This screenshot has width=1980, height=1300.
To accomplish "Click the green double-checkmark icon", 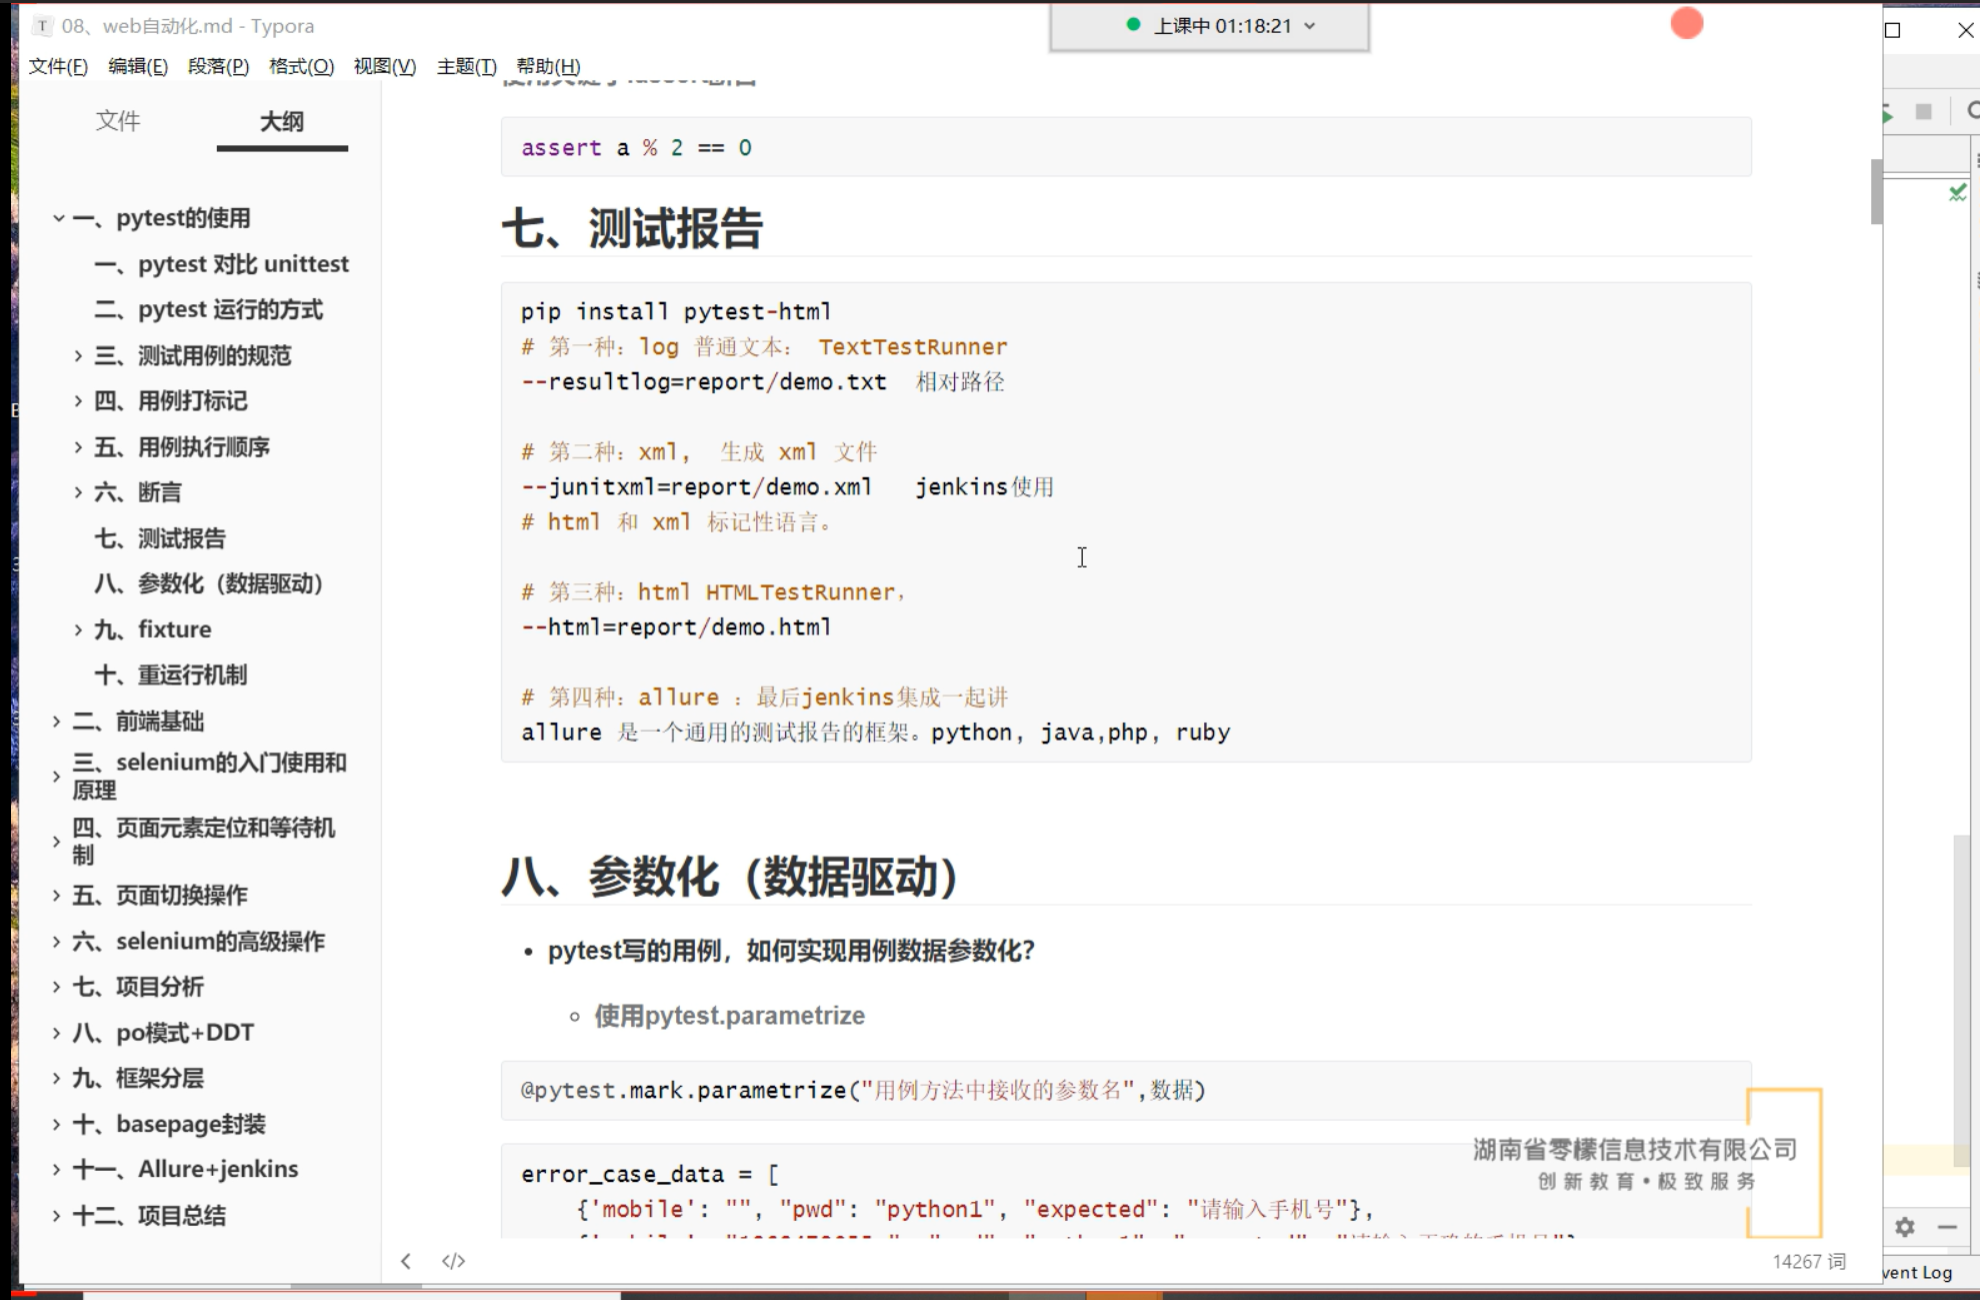I will coord(1958,192).
